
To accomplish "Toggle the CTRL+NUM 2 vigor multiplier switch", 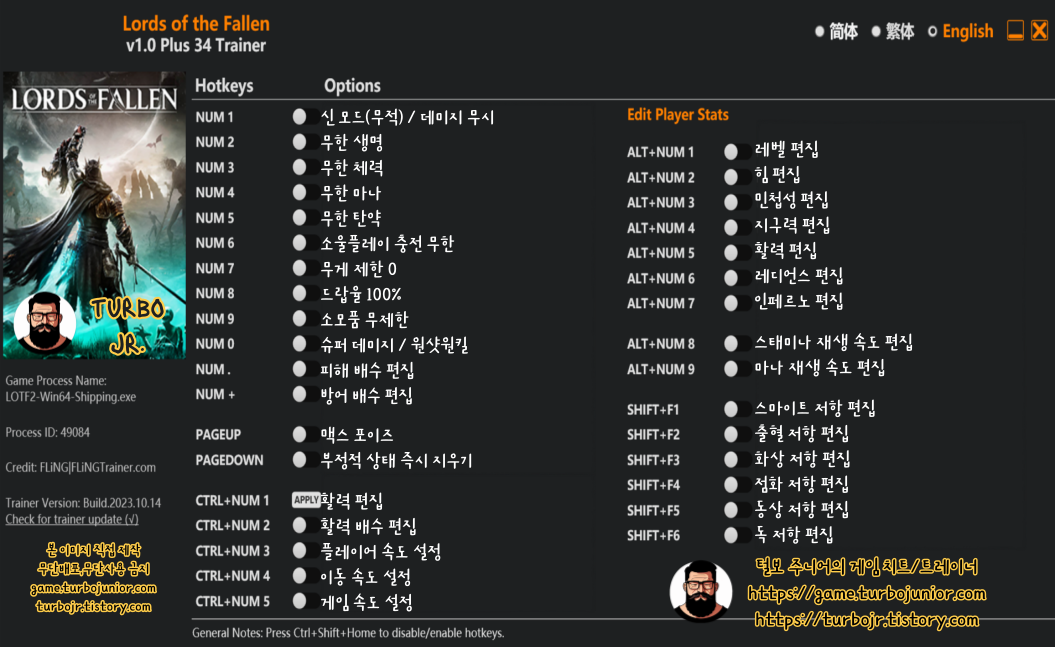I will [305, 525].
